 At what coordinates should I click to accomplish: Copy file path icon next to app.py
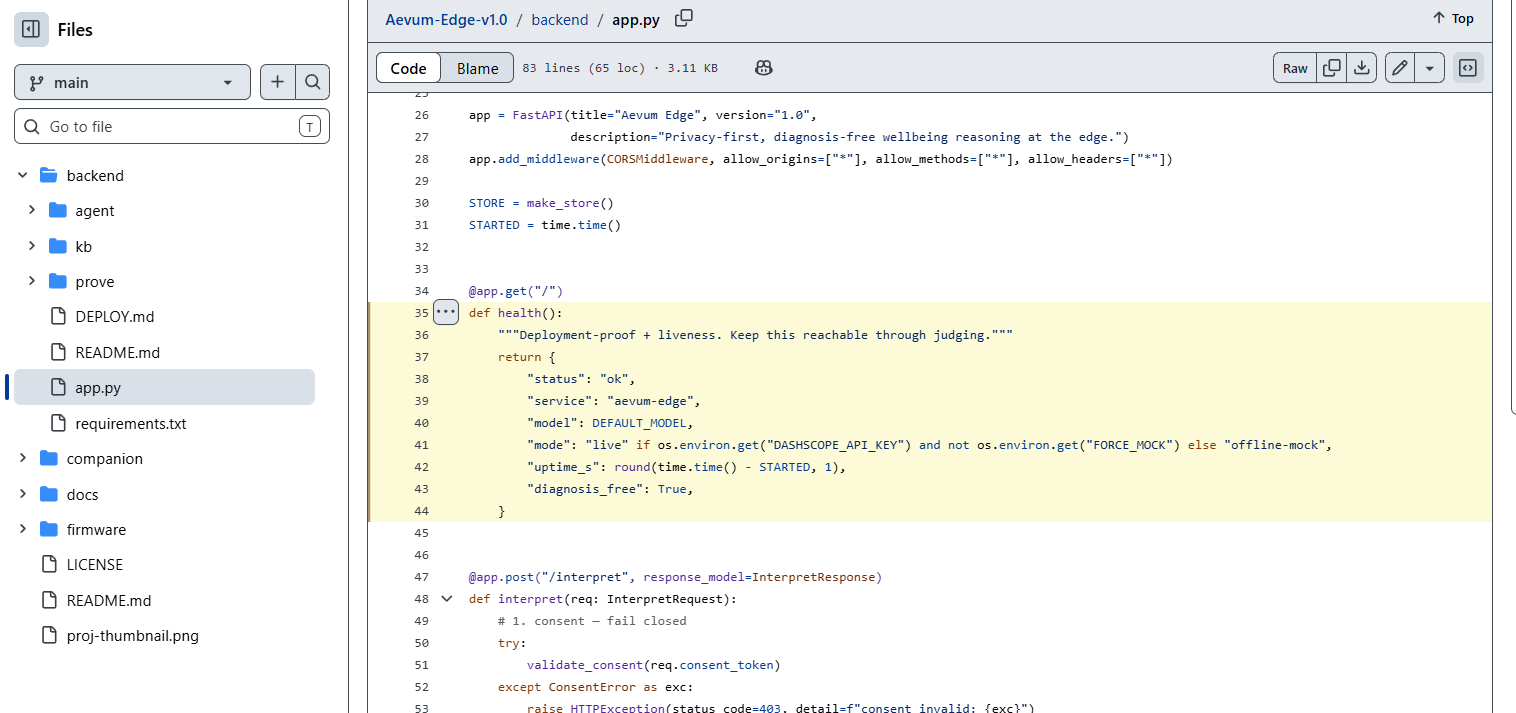pyautogui.click(x=684, y=18)
